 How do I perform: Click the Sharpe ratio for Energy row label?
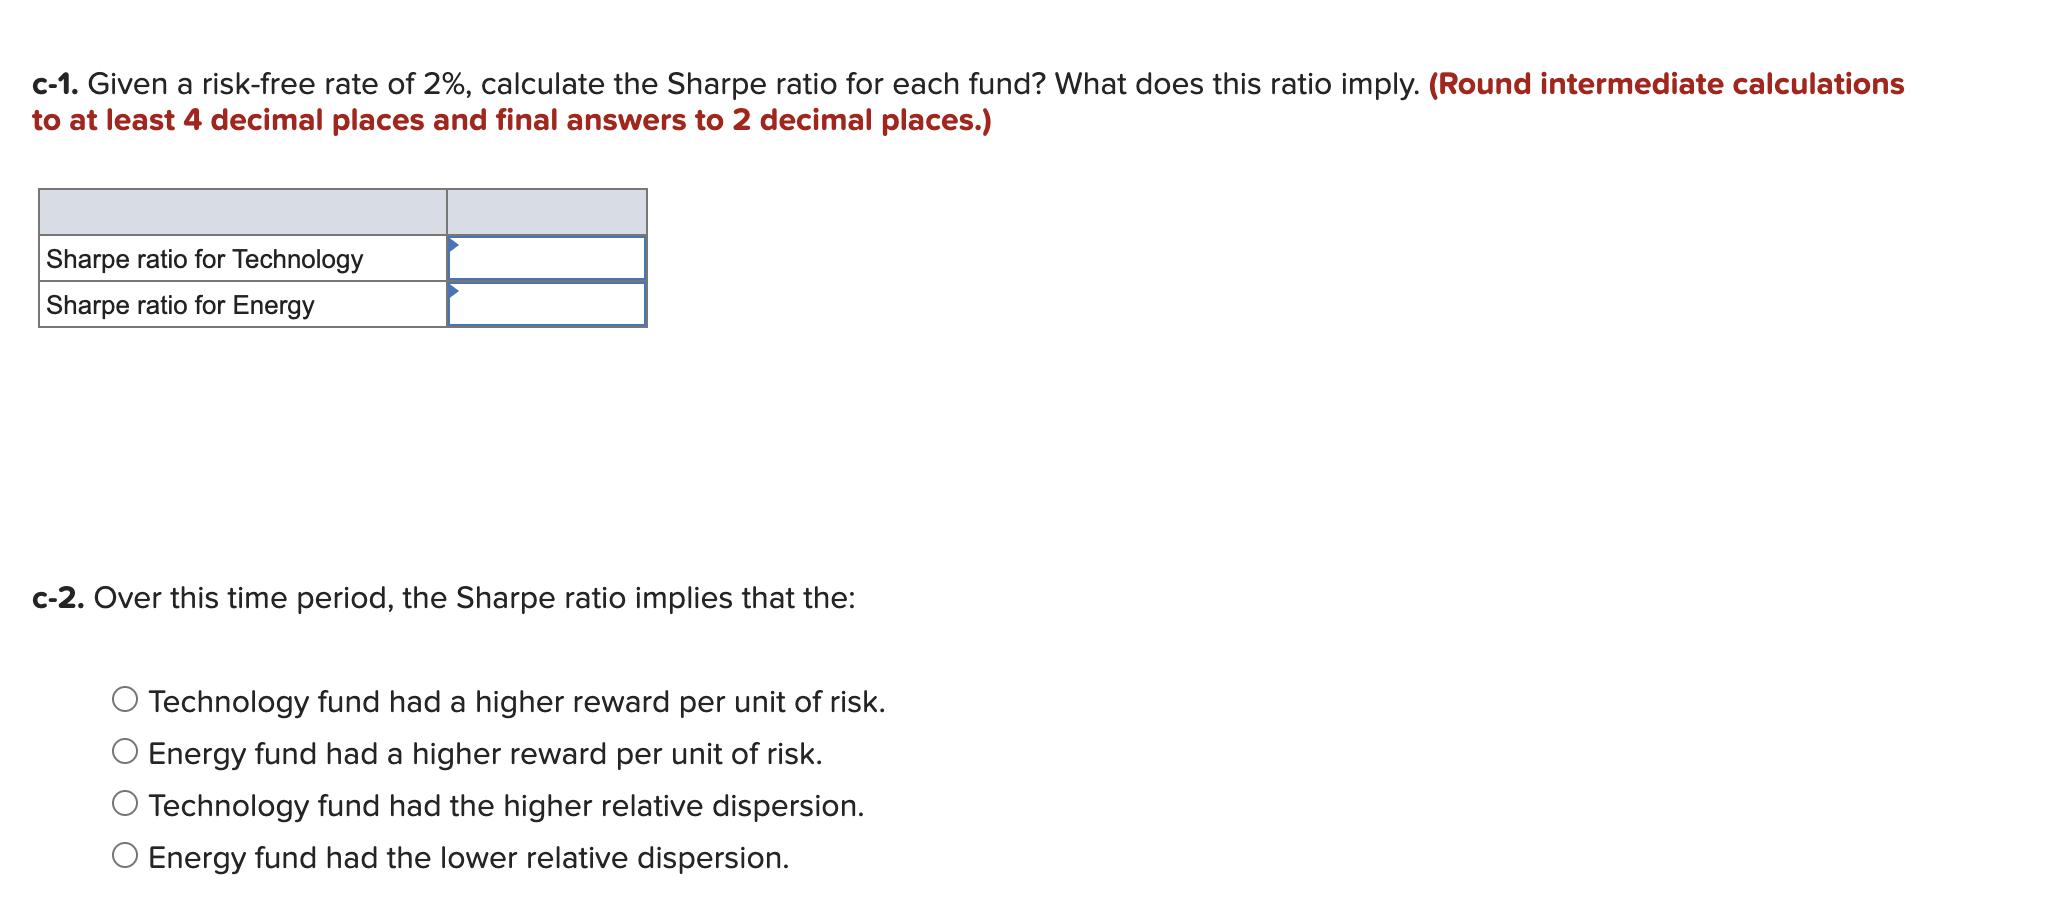click(x=180, y=305)
